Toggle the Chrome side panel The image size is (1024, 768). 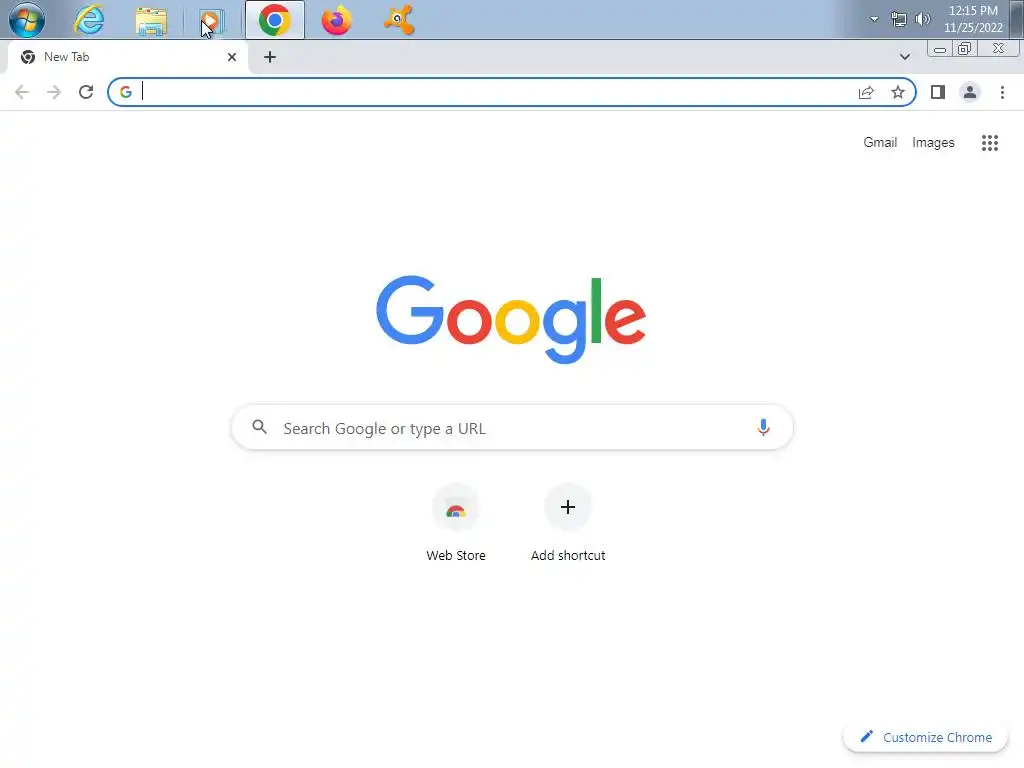(938, 92)
